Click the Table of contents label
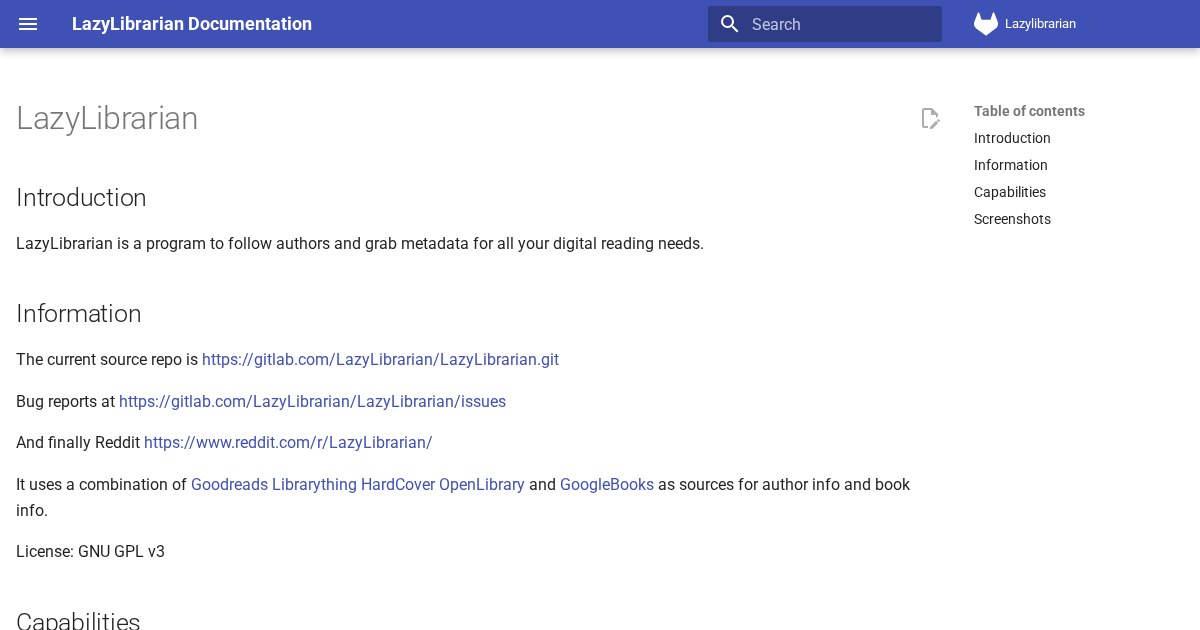The height and width of the screenshot is (630, 1200). click(1029, 111)
